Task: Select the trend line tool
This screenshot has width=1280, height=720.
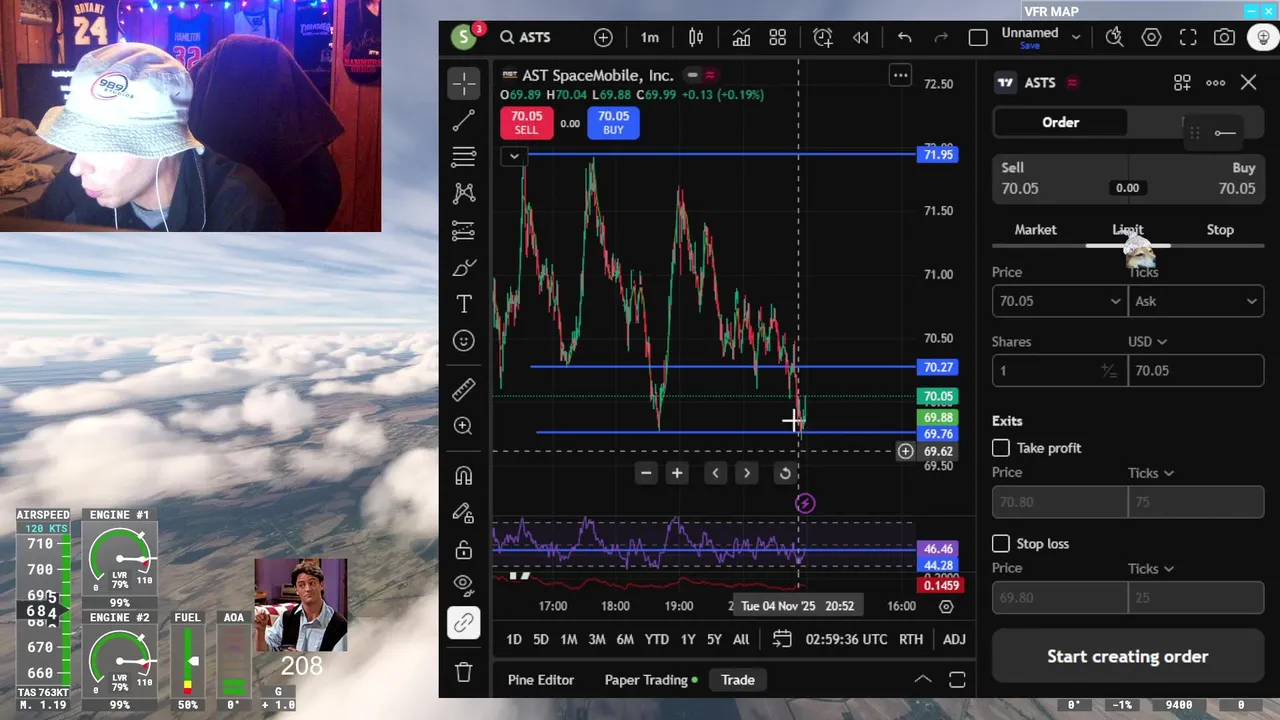Action: coord(464,121)
